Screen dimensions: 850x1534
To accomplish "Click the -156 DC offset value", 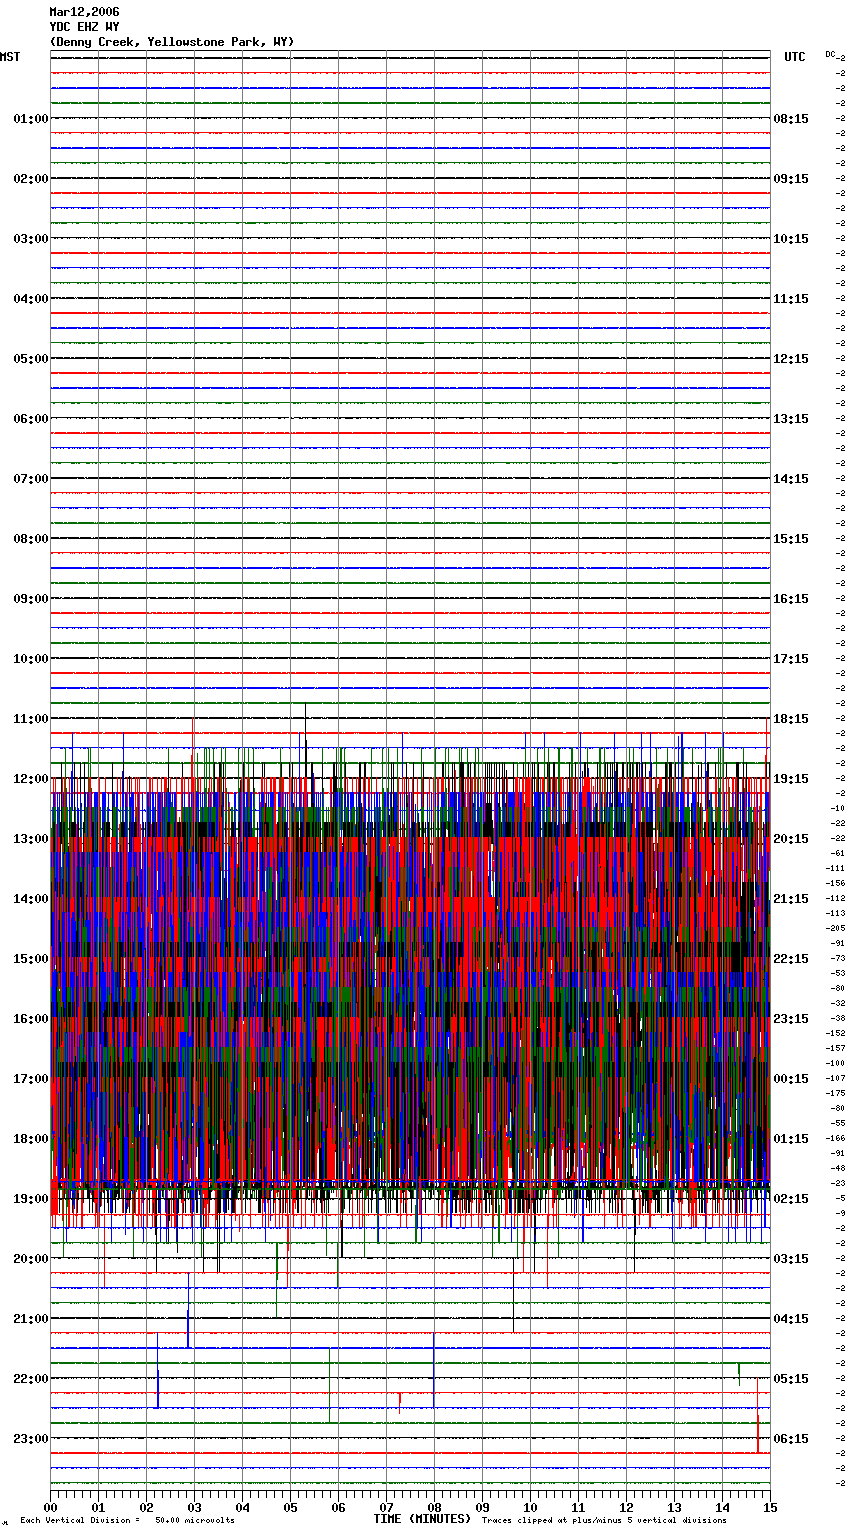I will pos(835,883).
